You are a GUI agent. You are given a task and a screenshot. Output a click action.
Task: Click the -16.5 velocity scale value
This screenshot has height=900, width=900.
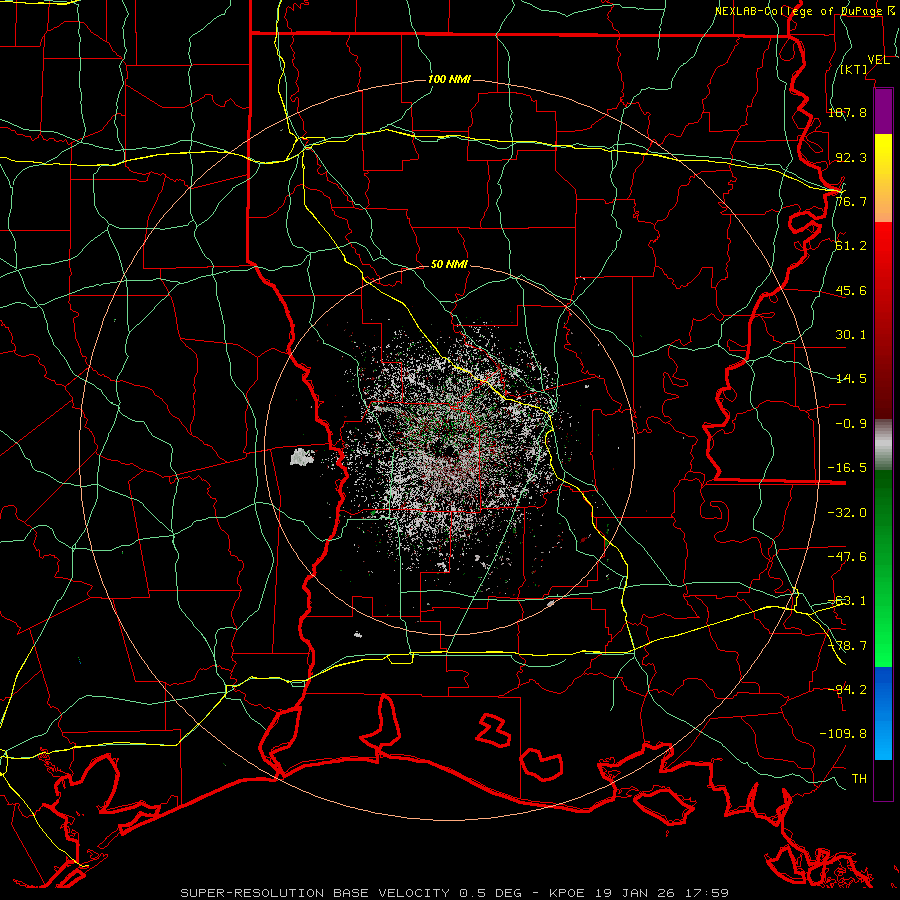click(x=848, y=468)
